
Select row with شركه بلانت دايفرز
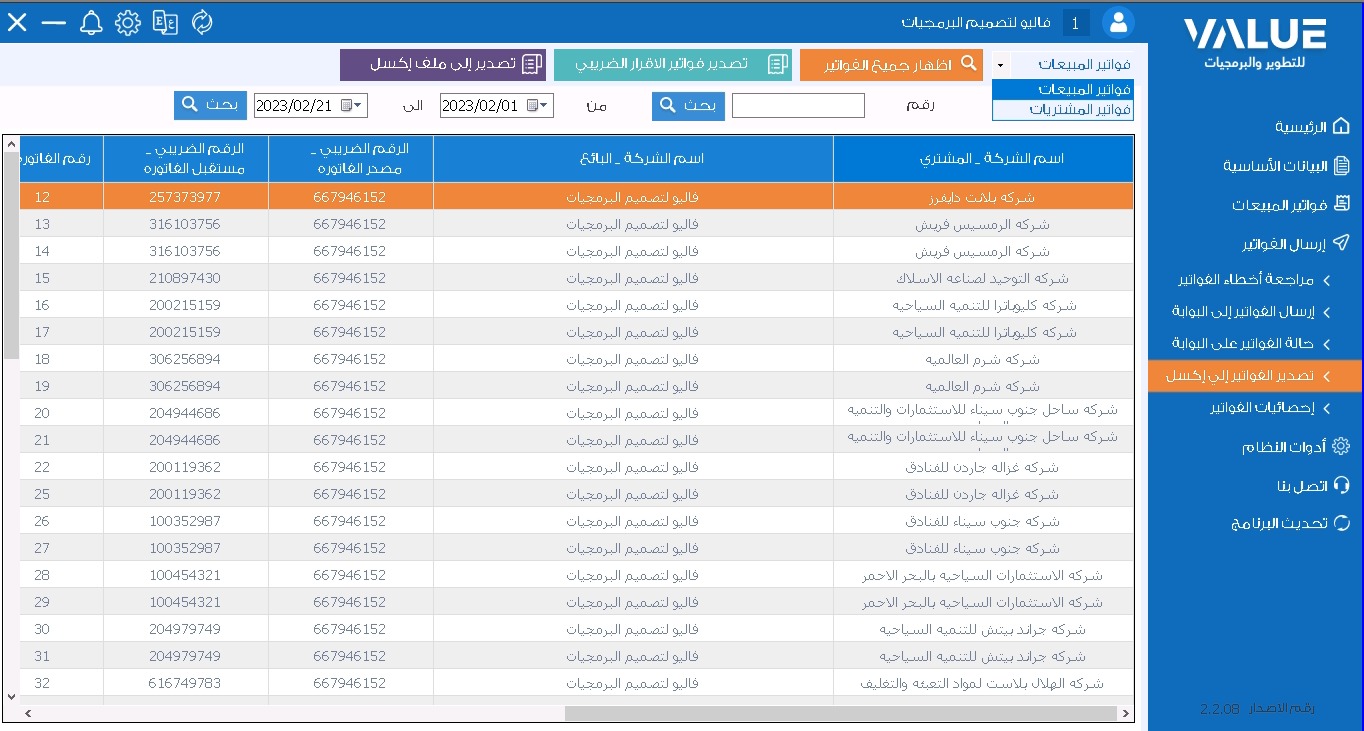coord(576,197)
